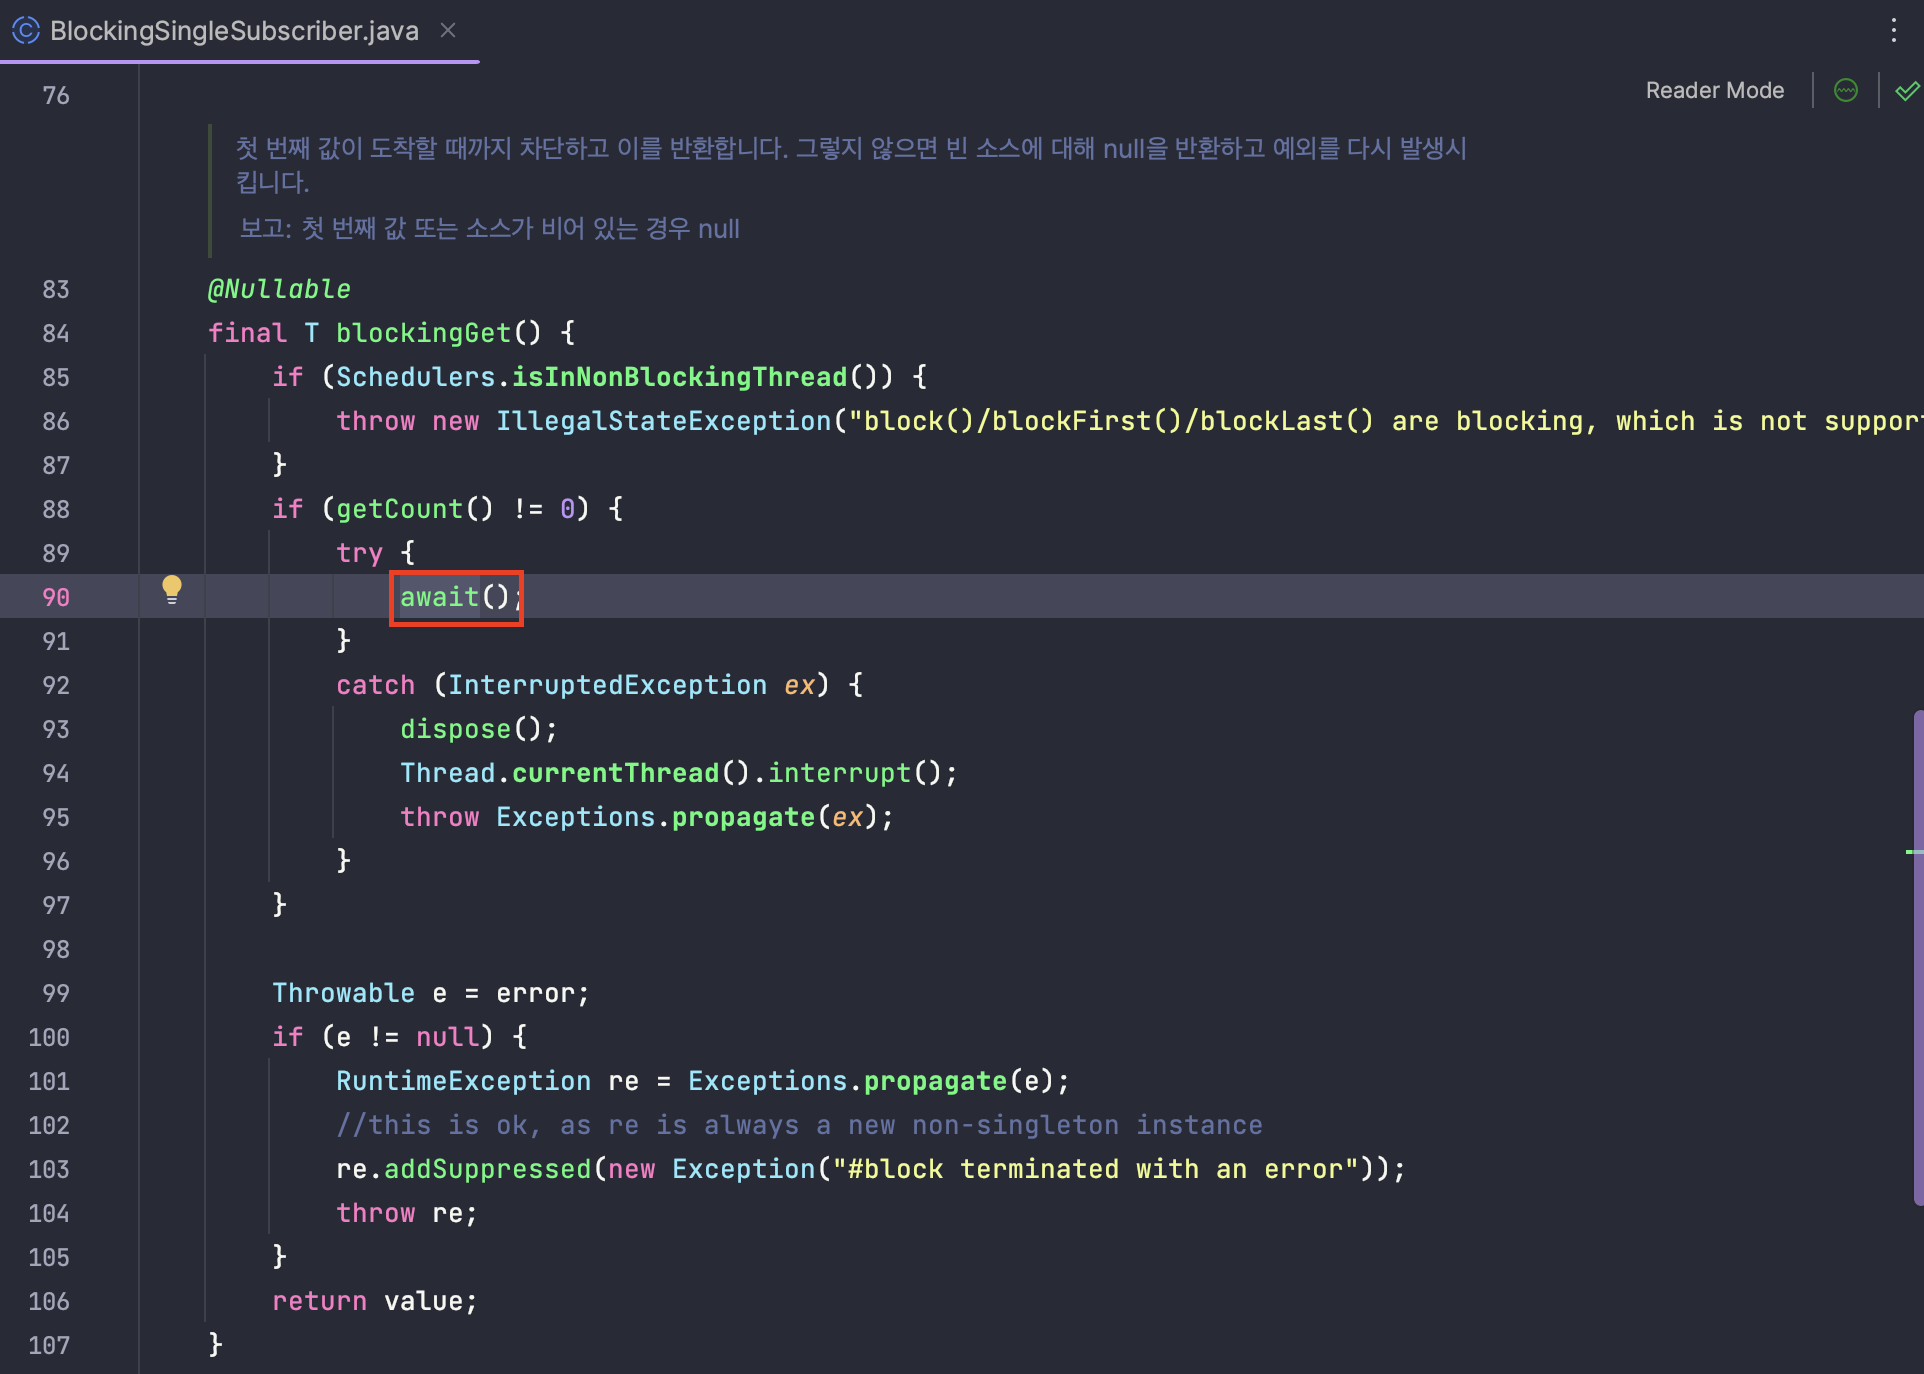The height and width of the screenshot is (1374, 1924).
Task: Click the yellow lightbulb intention icon
Action: [x=172, y=590]
